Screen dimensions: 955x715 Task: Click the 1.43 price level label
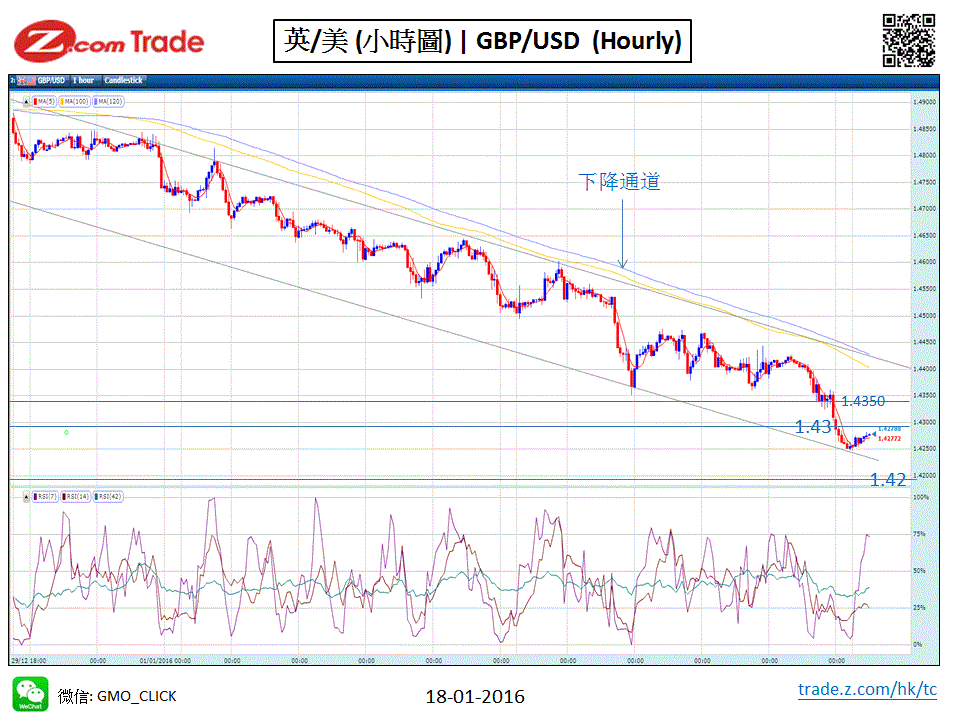[x=813, y=427]
